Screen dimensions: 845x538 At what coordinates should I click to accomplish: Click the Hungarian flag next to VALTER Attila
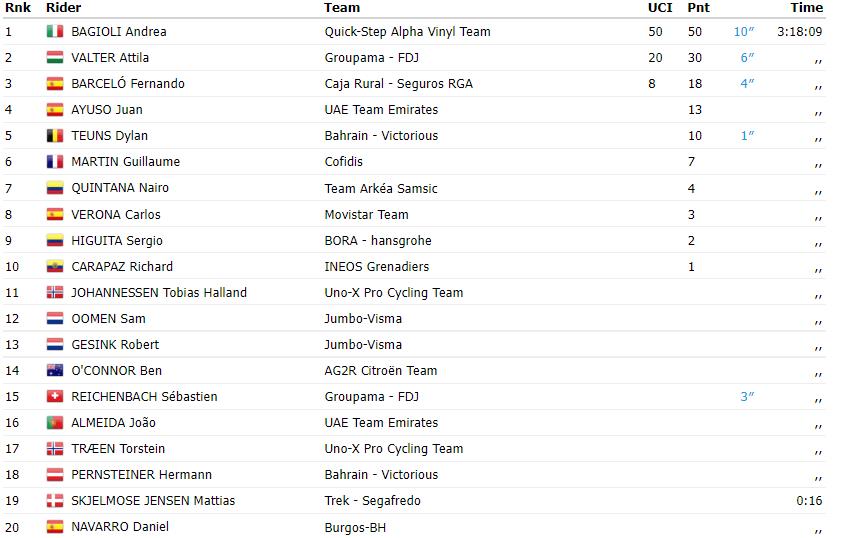[54, 57]
